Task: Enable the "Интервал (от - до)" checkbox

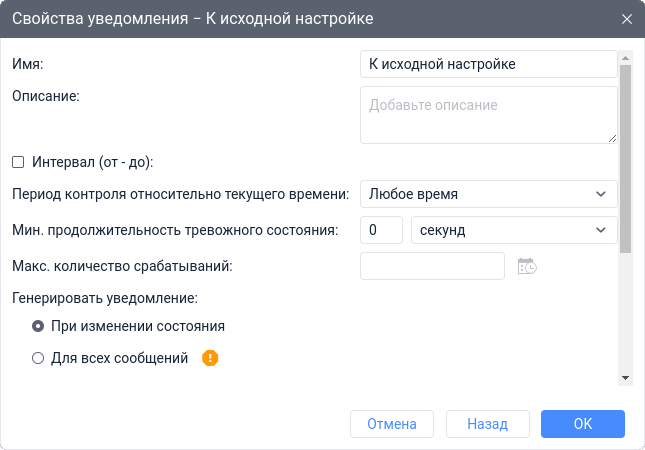Action: (18, 161)
